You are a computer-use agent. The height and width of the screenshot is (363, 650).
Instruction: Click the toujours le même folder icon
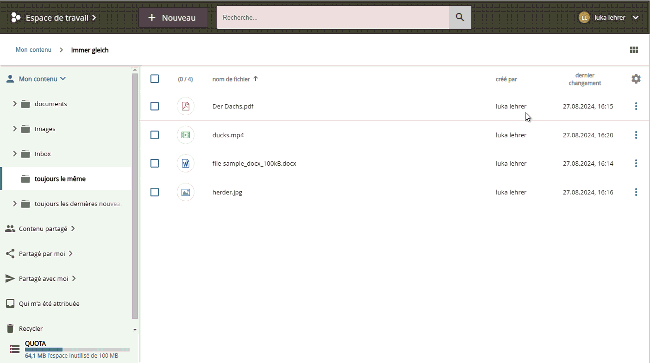click(25, 179)
